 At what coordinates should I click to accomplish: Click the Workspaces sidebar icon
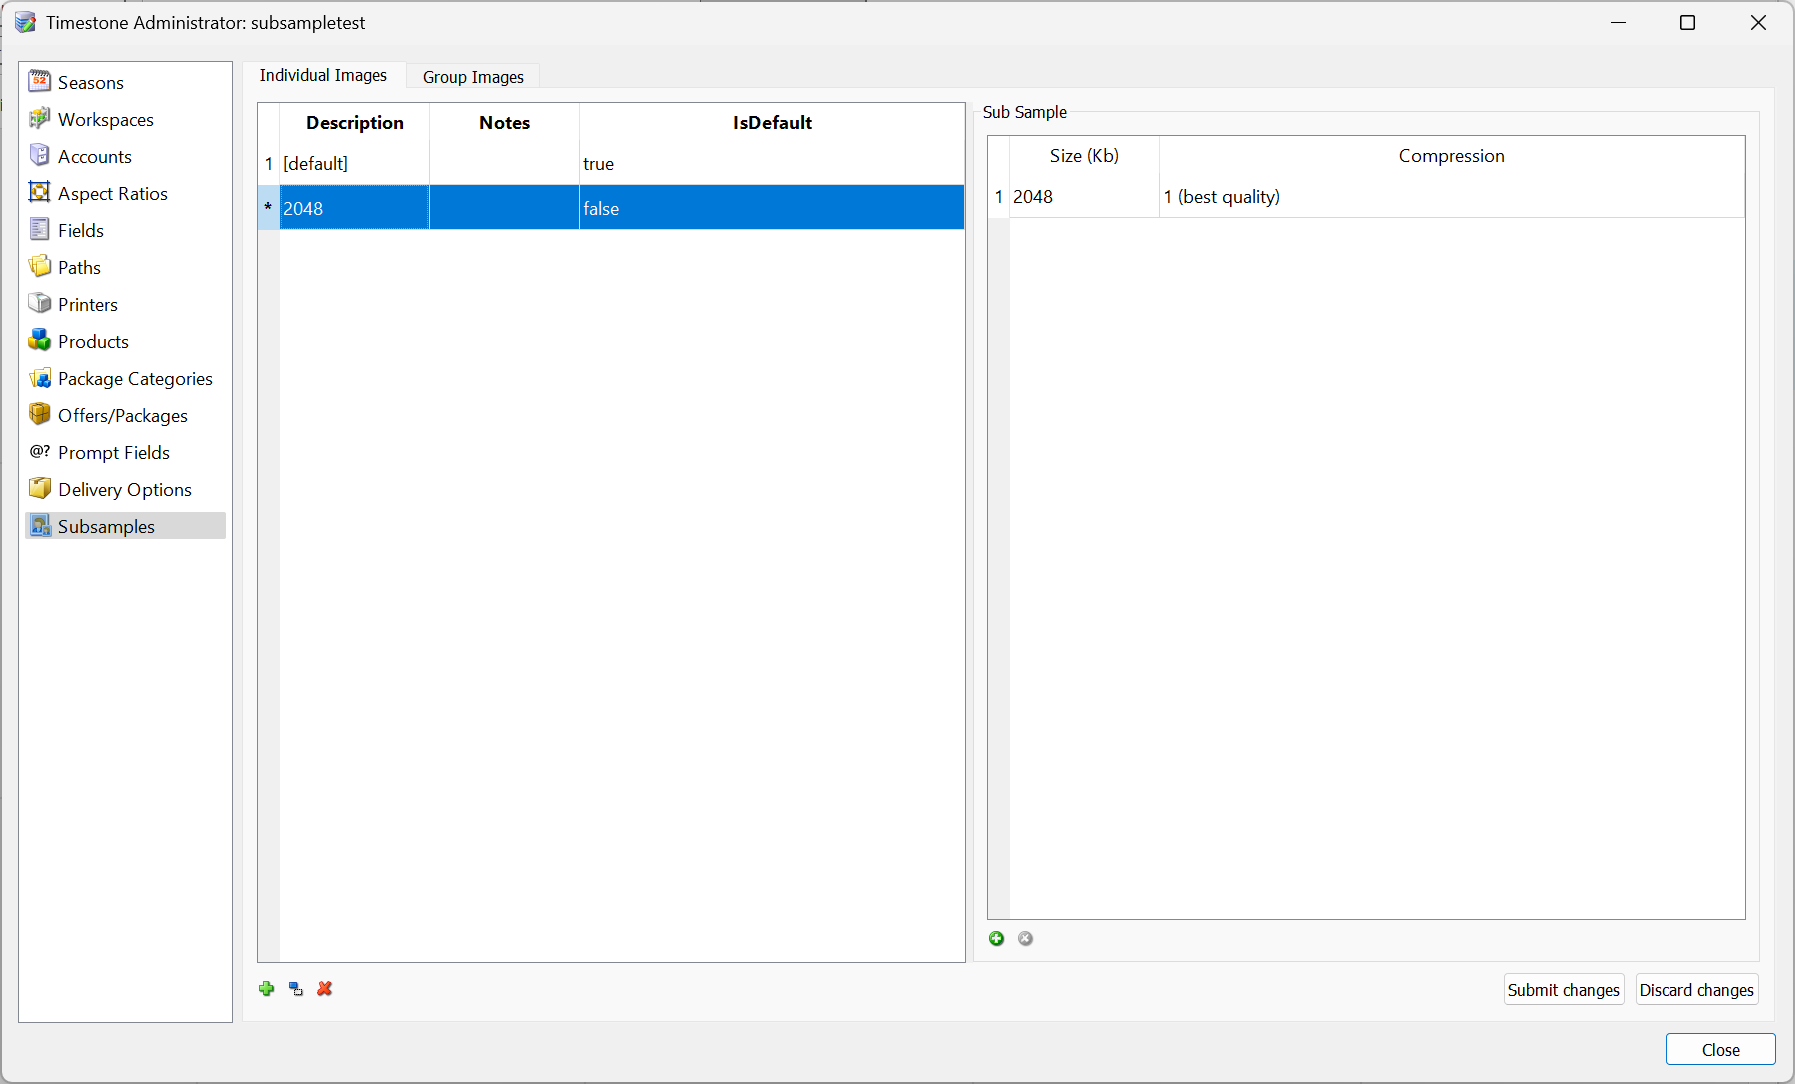pyautogui.click(x=40, y=118)
